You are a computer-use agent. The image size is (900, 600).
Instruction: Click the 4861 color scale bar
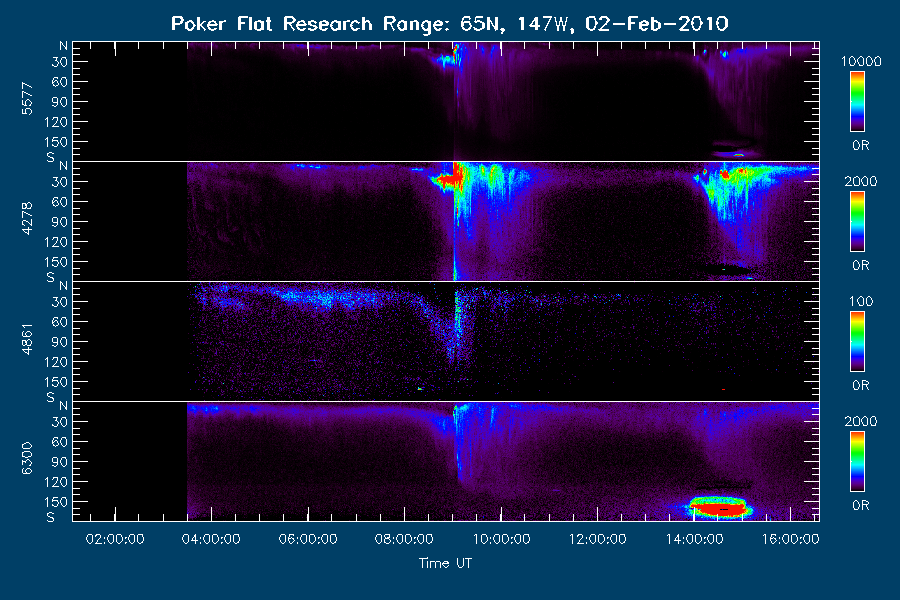(858, 342)
